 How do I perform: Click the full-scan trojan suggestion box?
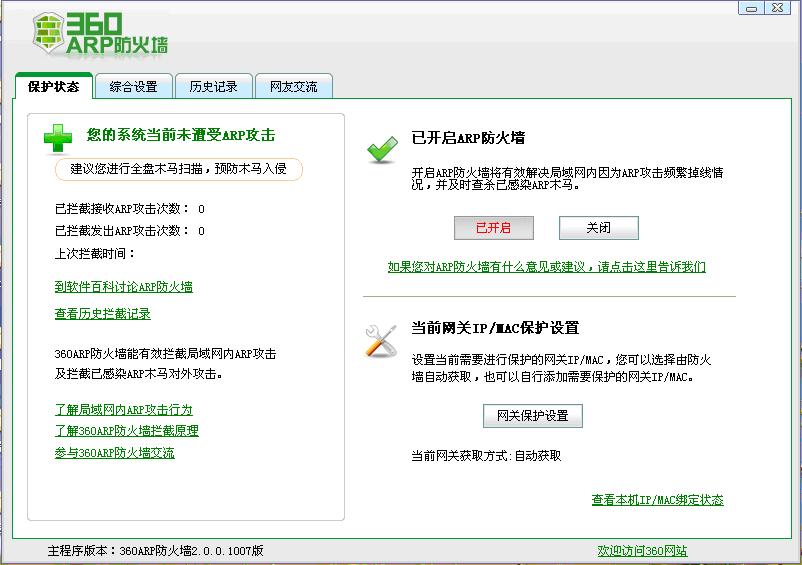coord(179,169)
